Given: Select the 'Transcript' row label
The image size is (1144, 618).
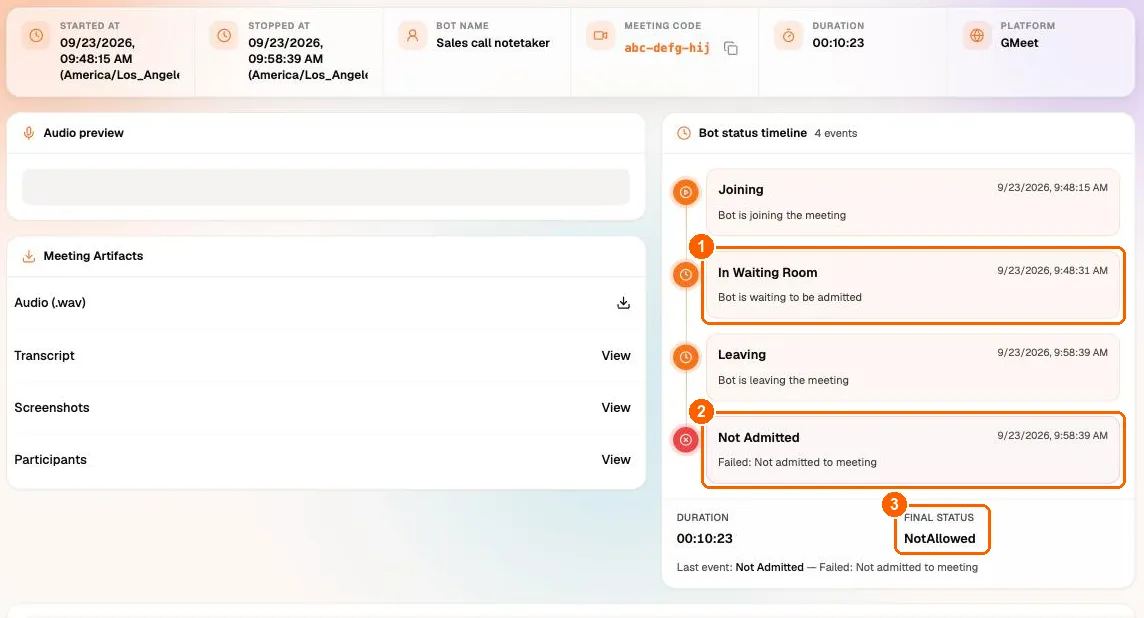Looking at the screenshot, I should (x=45, y=355).
